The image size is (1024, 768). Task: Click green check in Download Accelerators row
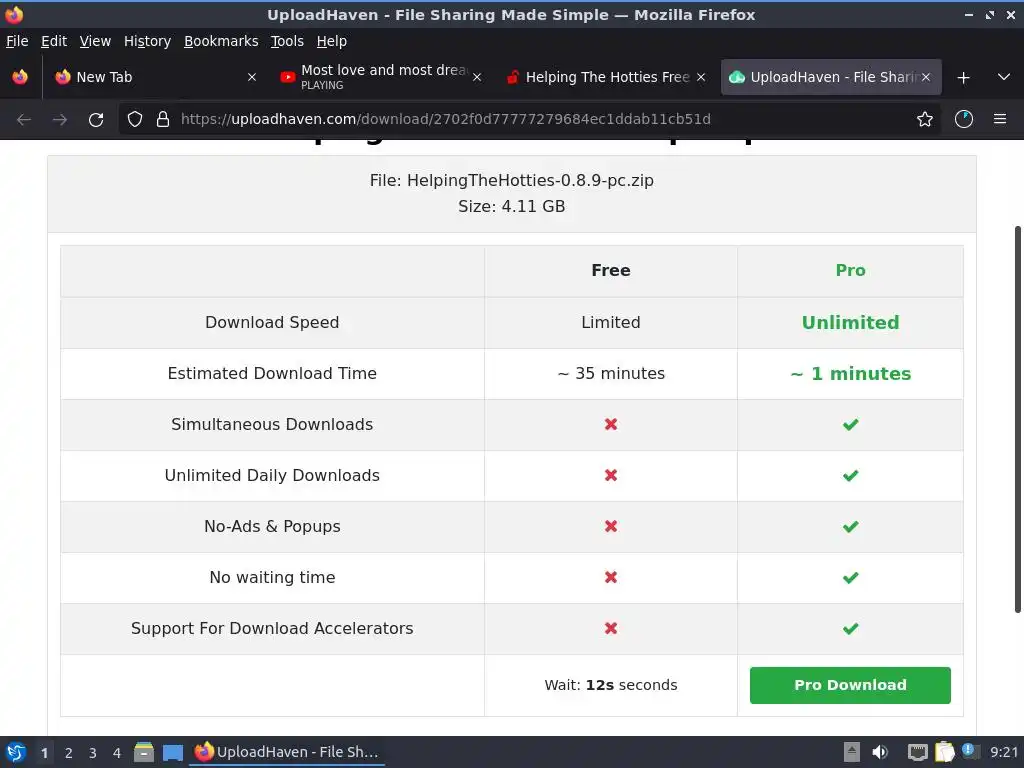click(x=850, y=628)
